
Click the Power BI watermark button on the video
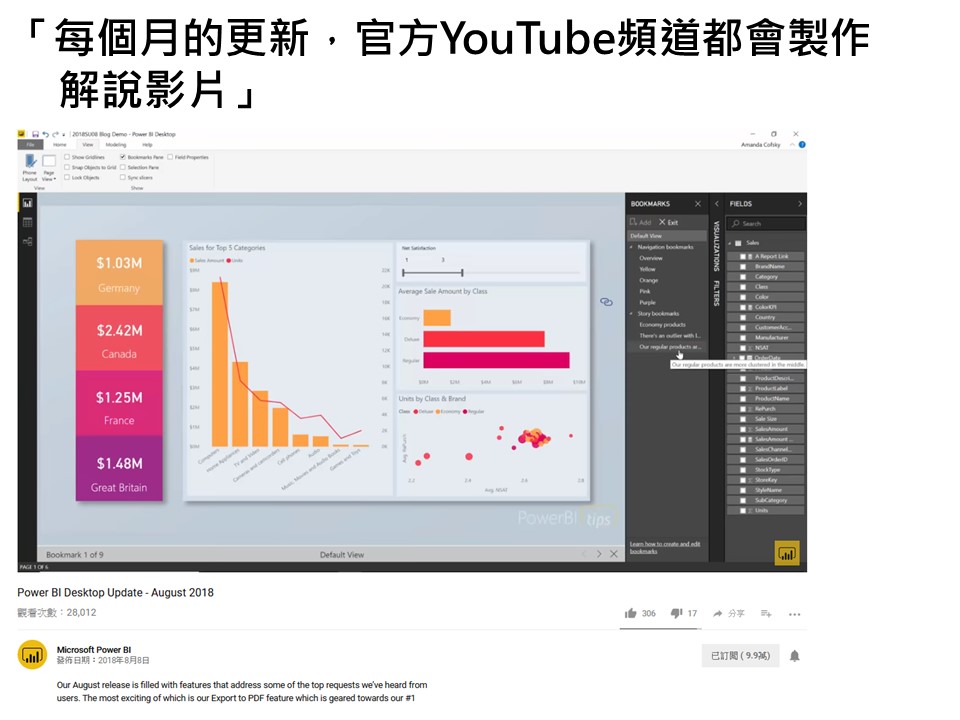tap(787, 553)
